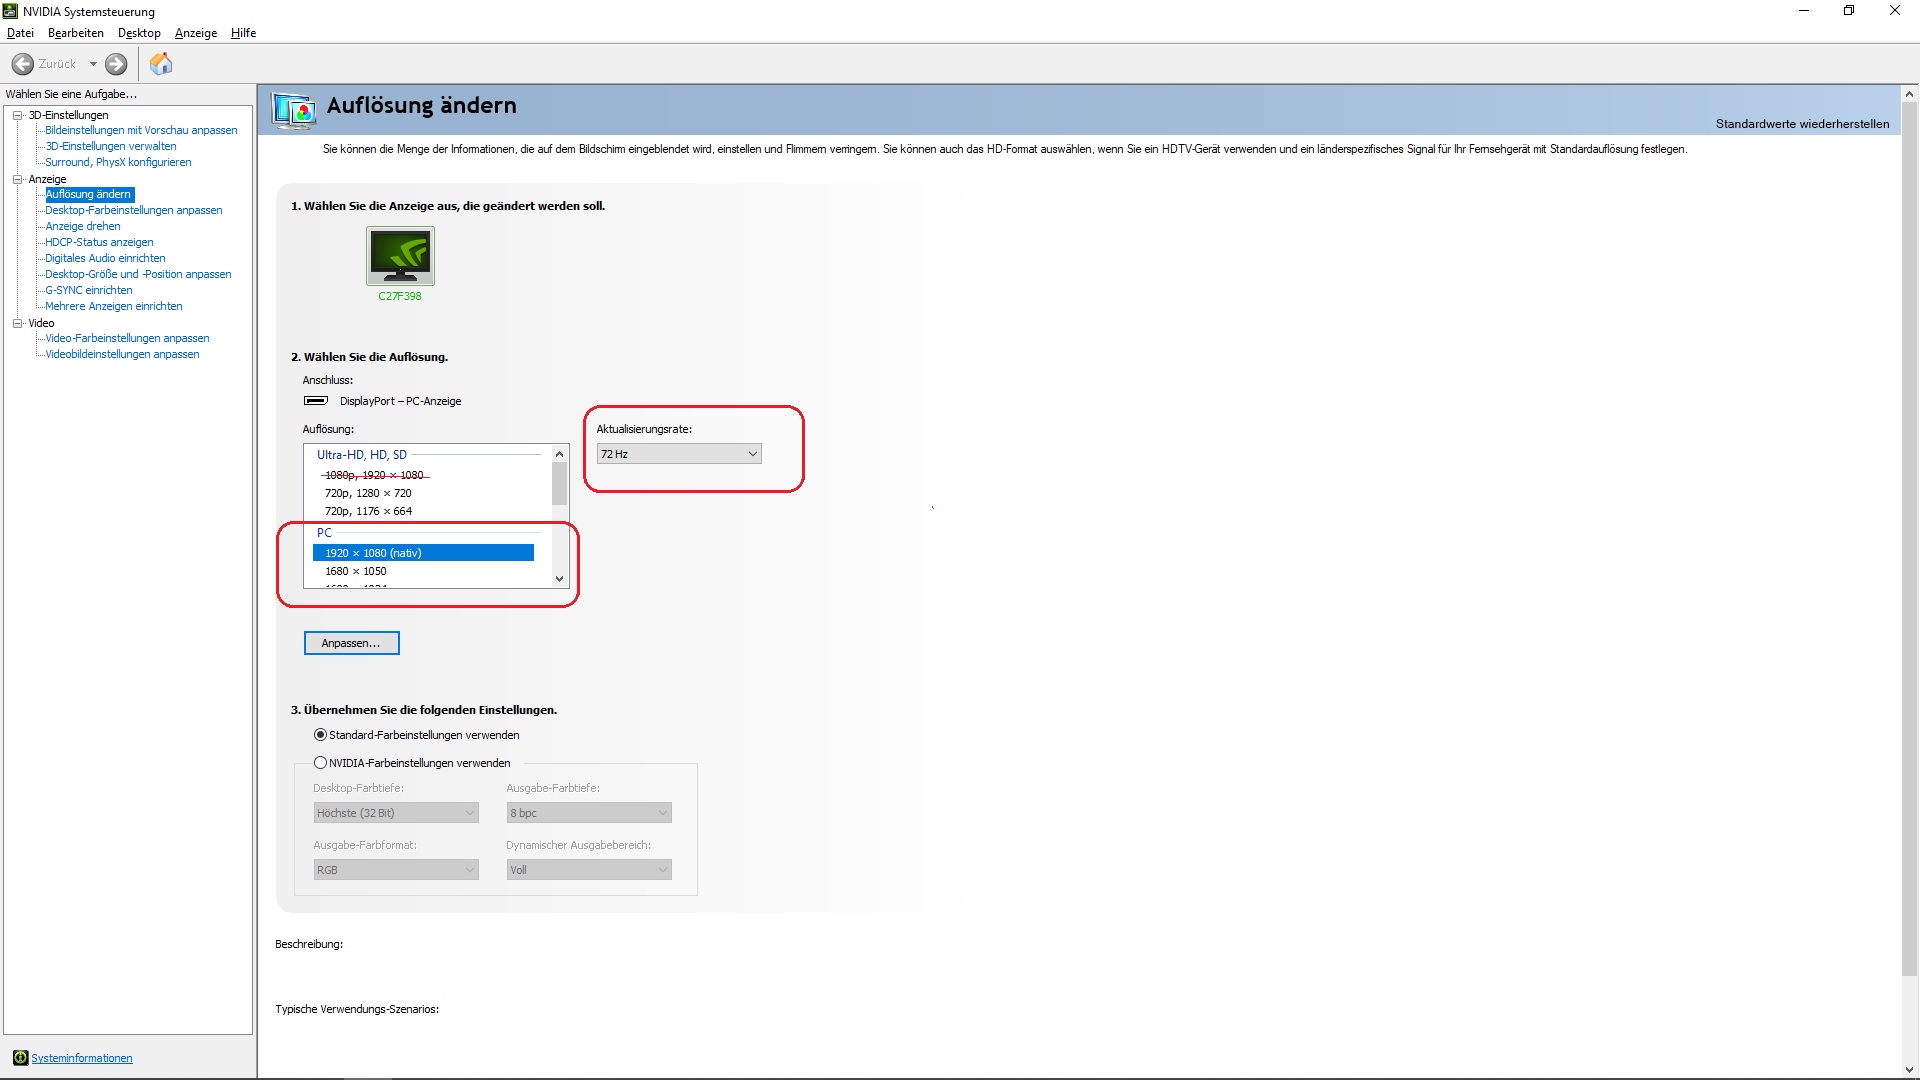This screenshot has height=1080, width=1920.
Task: Select the 1680 × 1050 resolution entry
Action: [355, 571]
